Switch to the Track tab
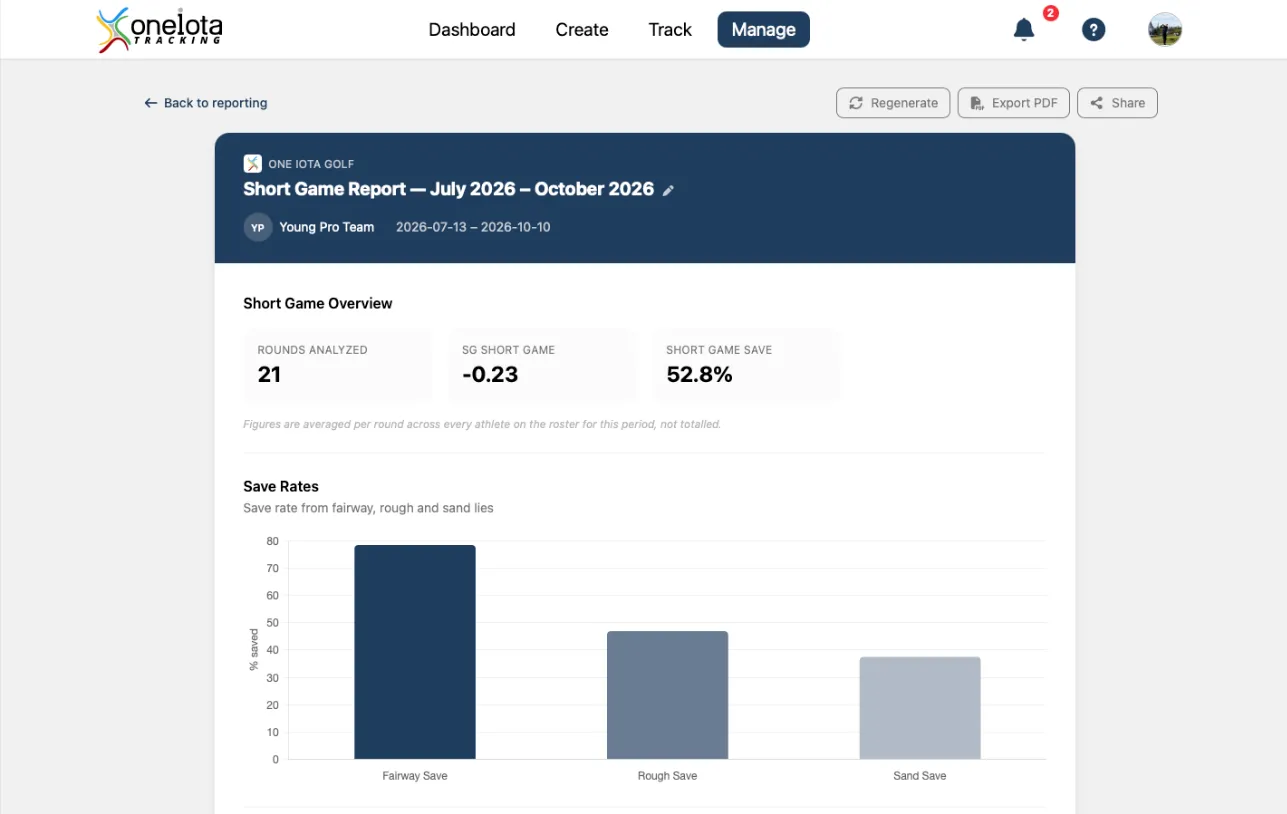 pos(670,30)
